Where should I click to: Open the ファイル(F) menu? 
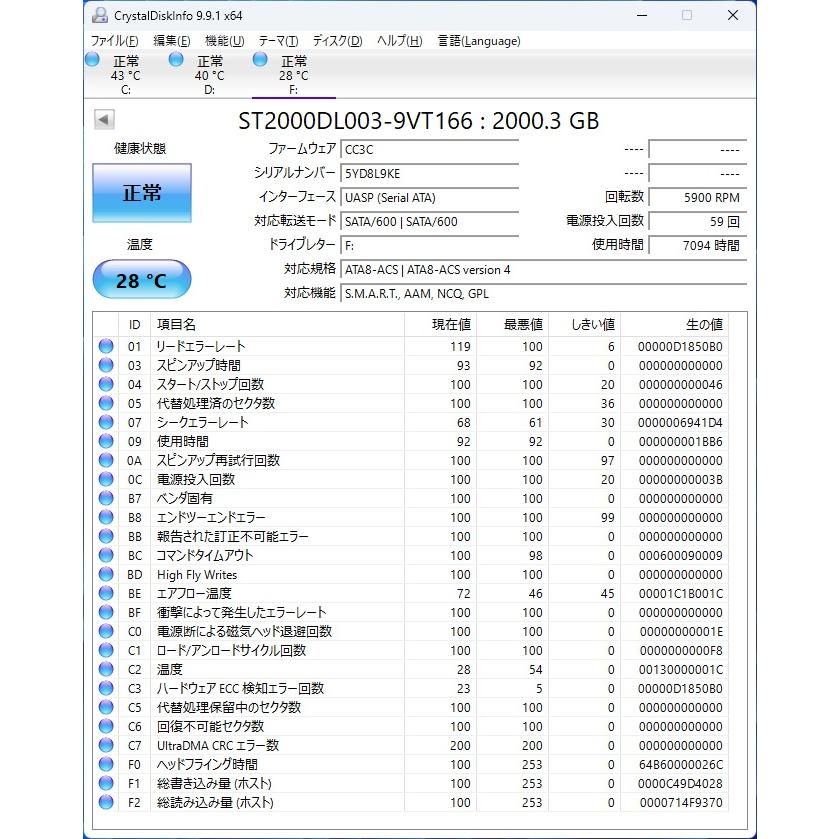(x=115, y=41)
